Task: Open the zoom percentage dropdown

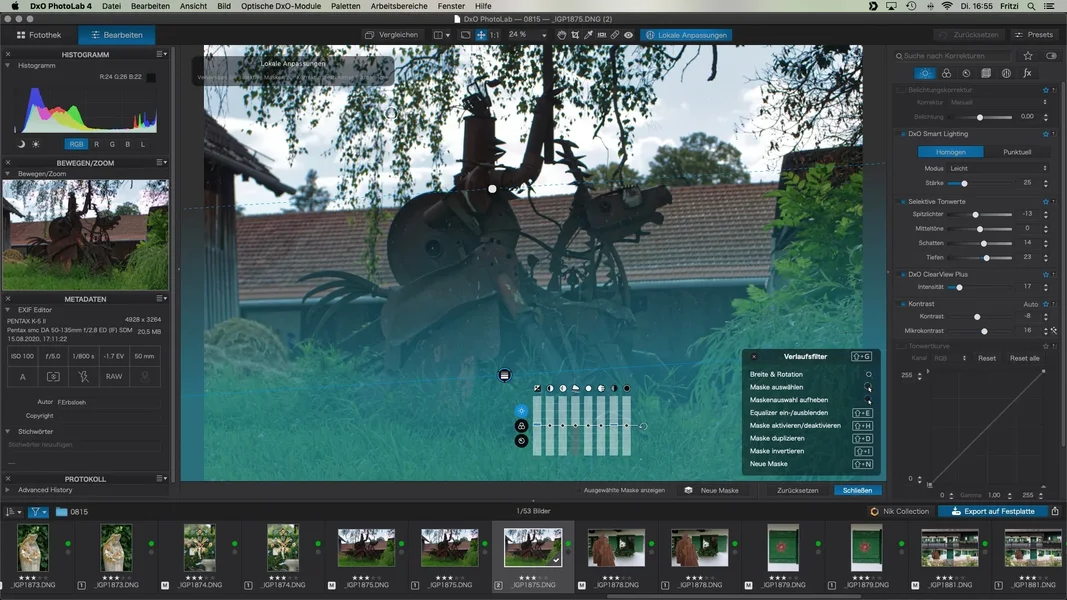Action: (x=544, y=35)
